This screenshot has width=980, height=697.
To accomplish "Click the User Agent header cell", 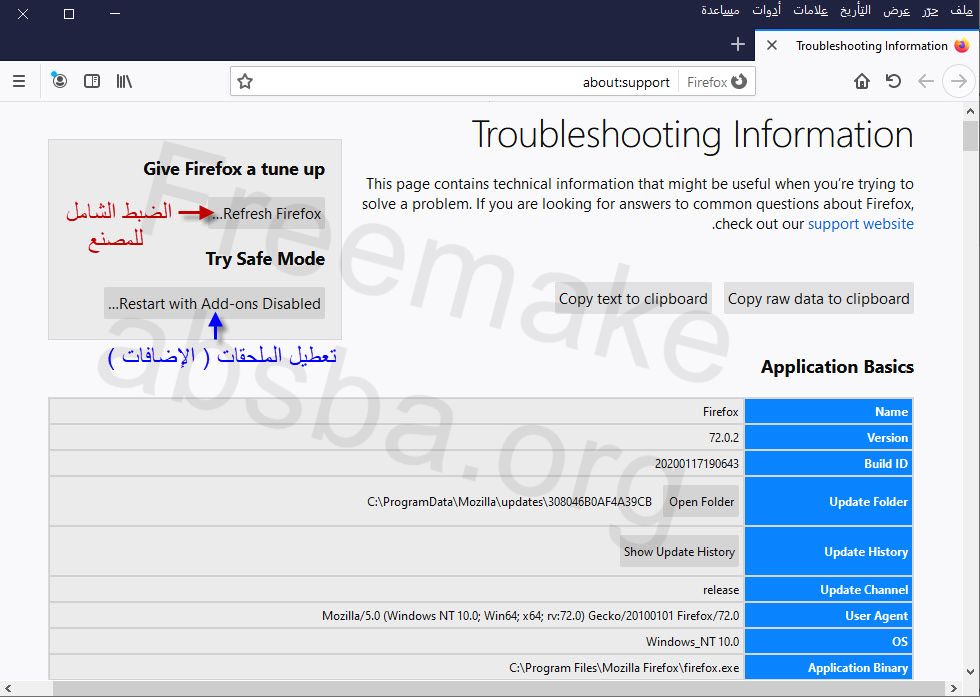I will [828, 616].
